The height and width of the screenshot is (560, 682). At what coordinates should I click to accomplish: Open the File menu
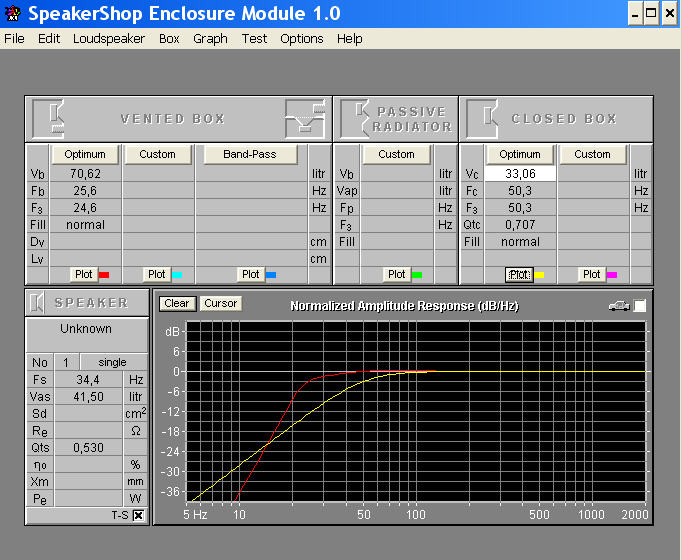14,39
